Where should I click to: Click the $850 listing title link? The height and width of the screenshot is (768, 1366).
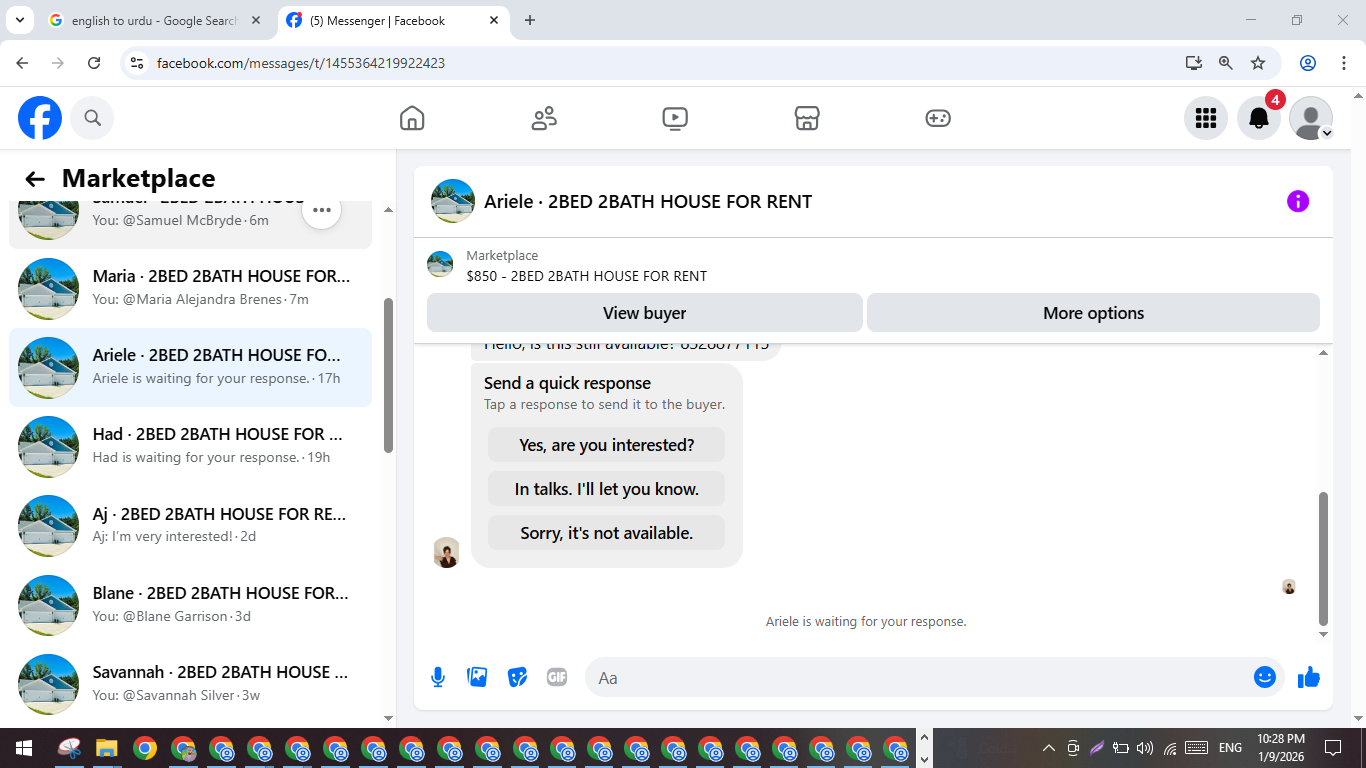[x=586, y=276]
